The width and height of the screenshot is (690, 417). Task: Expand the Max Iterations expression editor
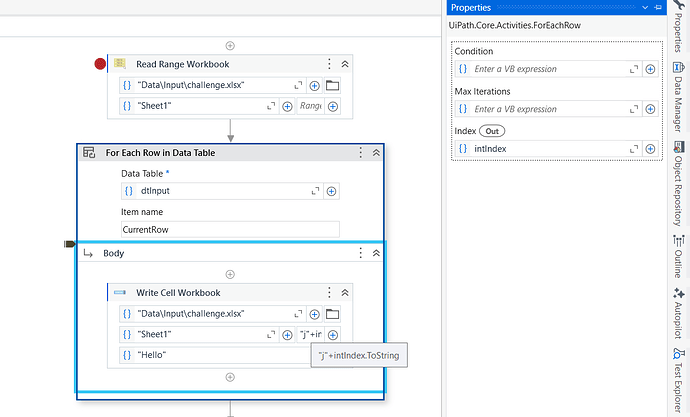[634, 109]
